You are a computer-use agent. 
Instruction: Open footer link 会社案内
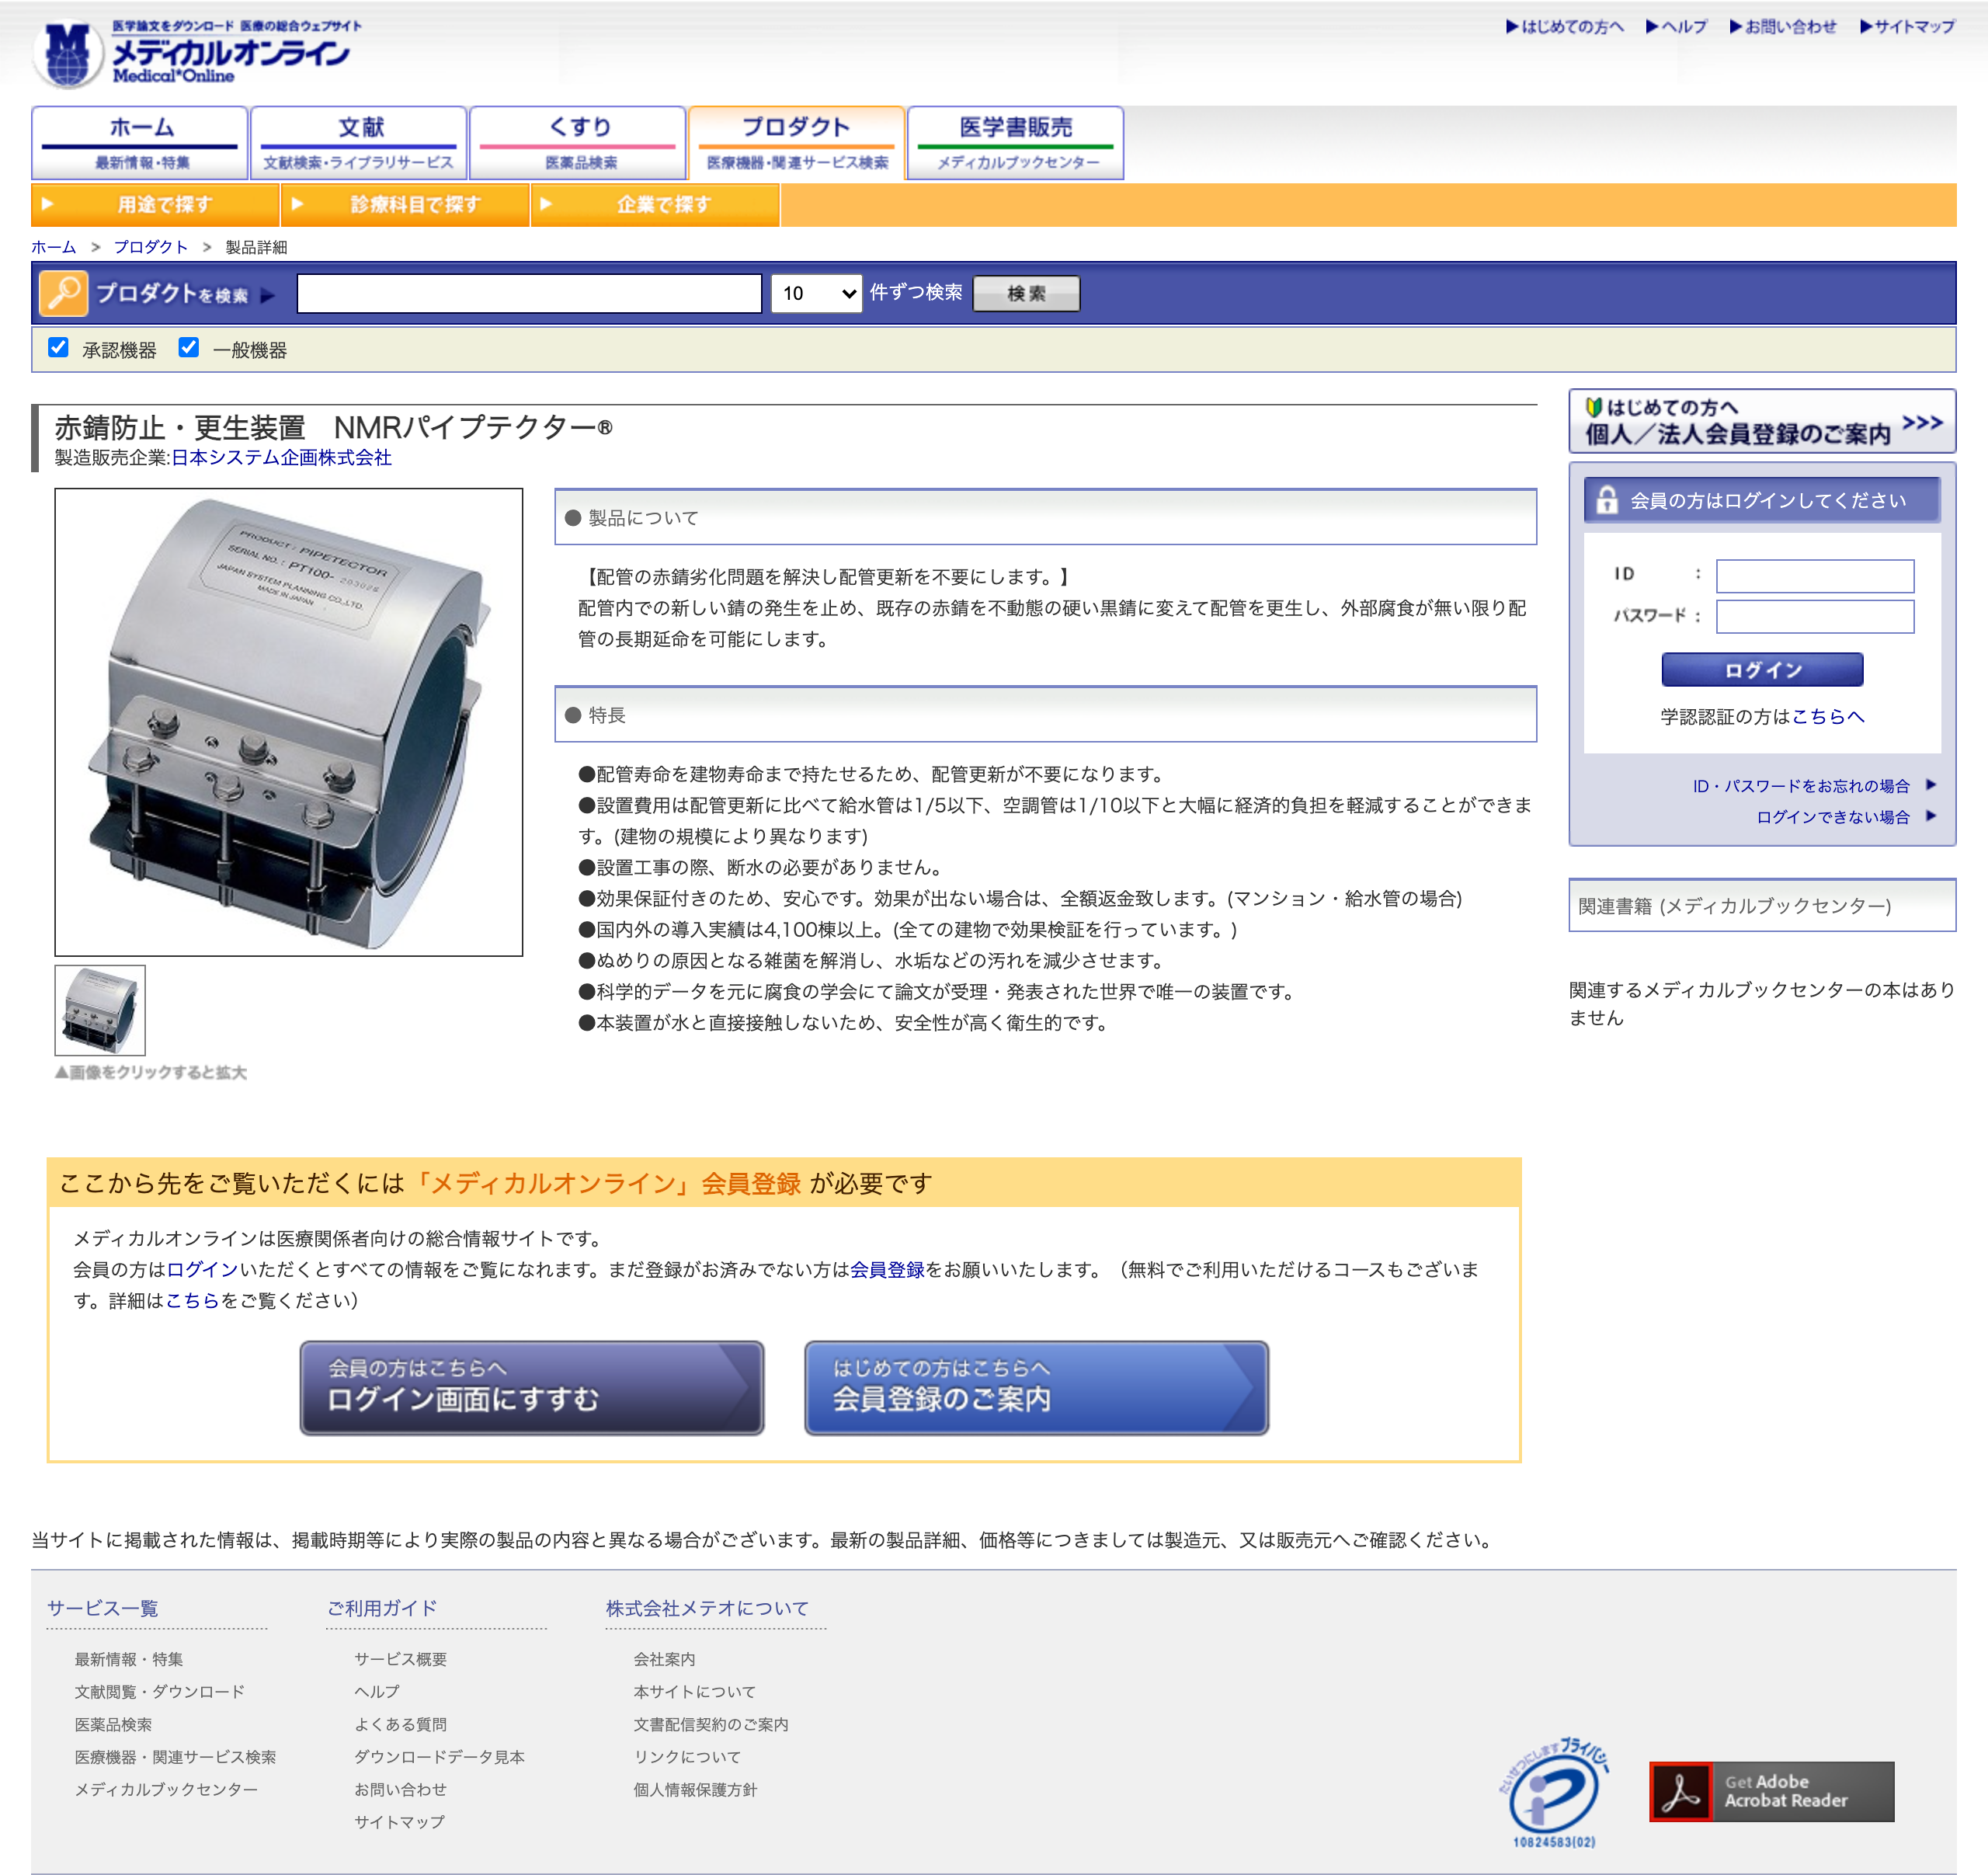click(665, 1659)
